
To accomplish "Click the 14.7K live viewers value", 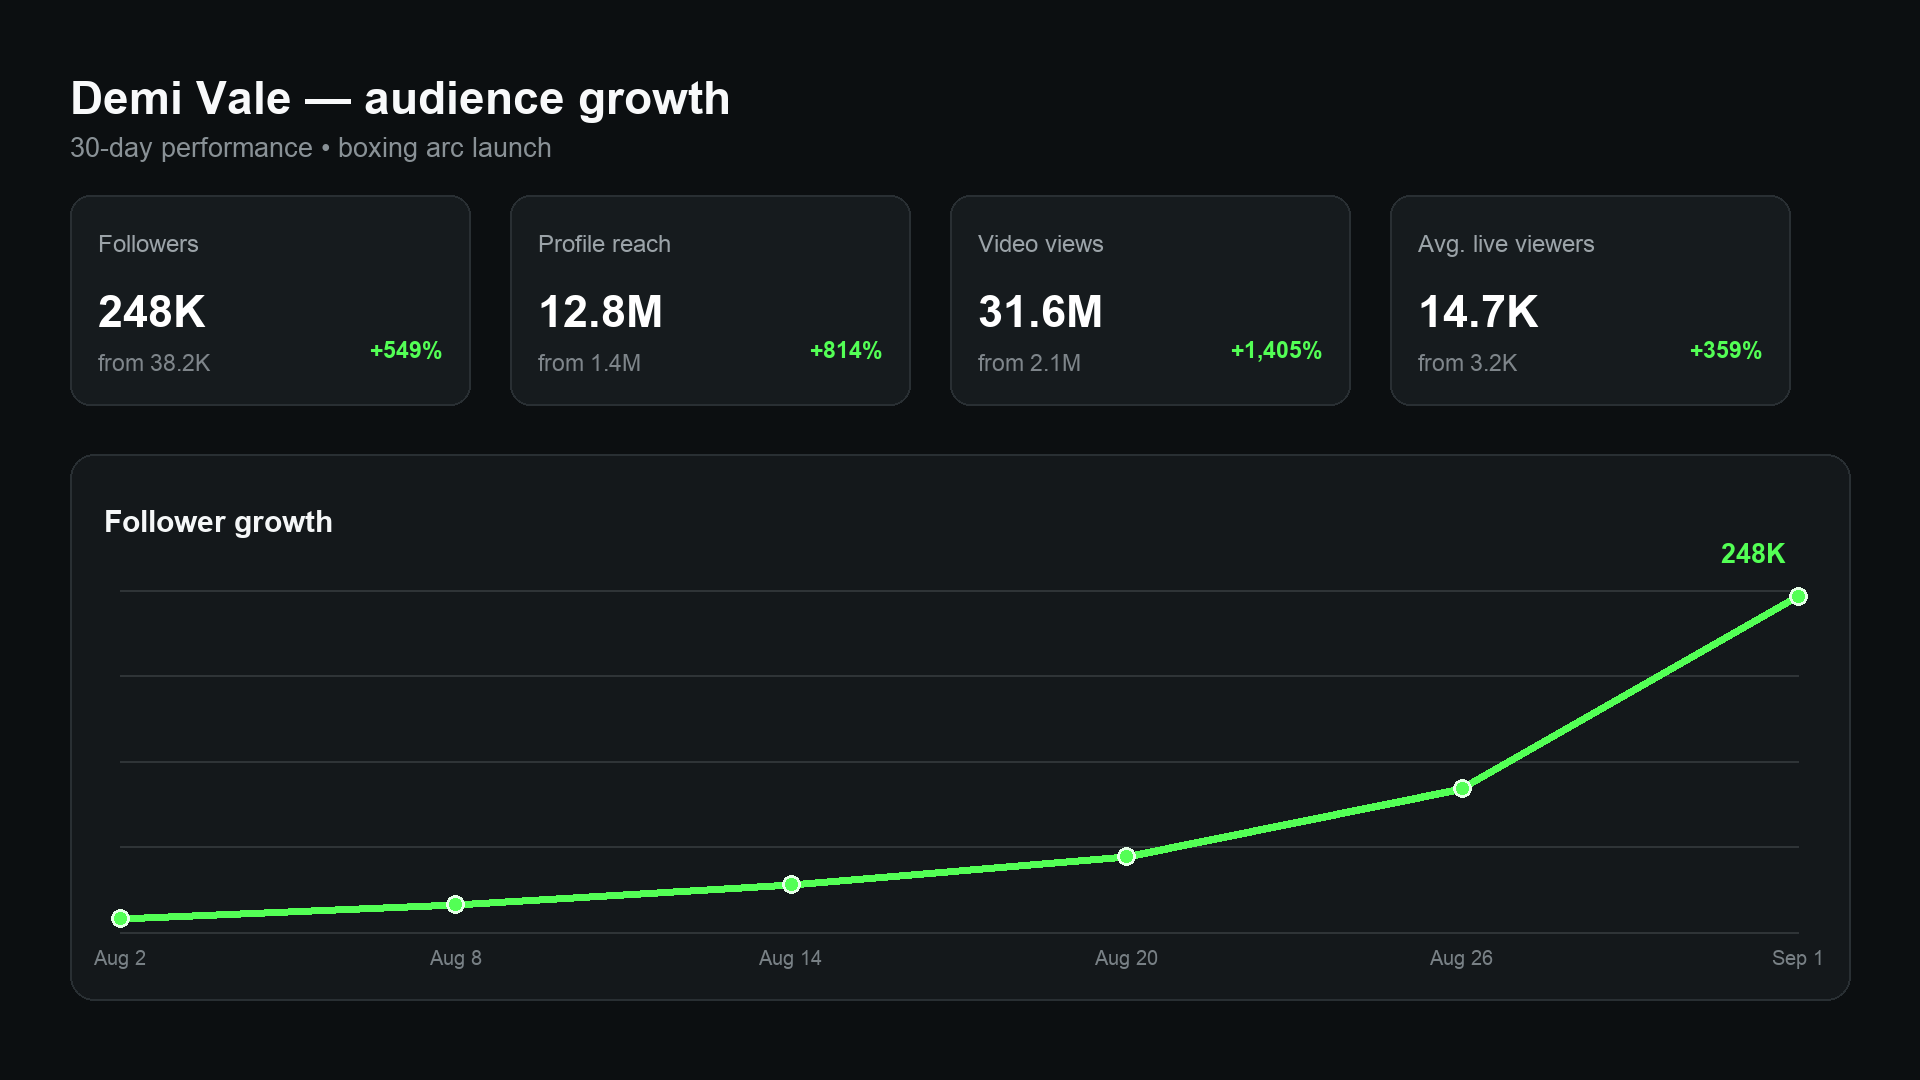I will click(1478, 311).
